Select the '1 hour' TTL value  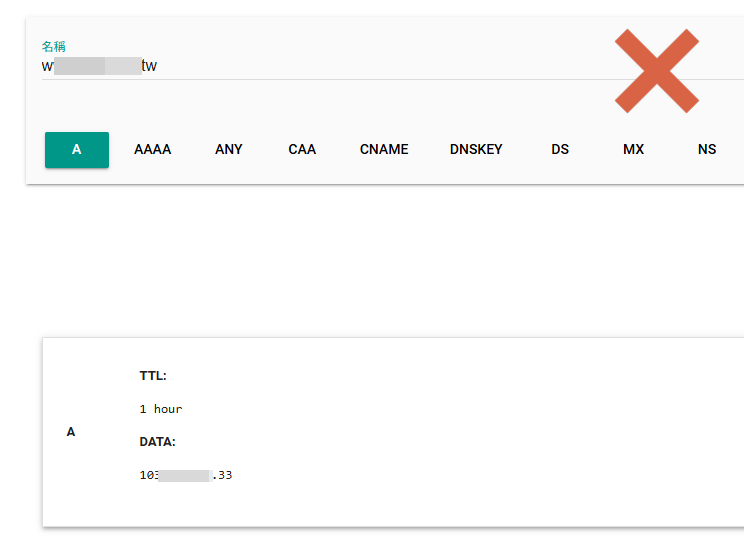click(161, 409)
